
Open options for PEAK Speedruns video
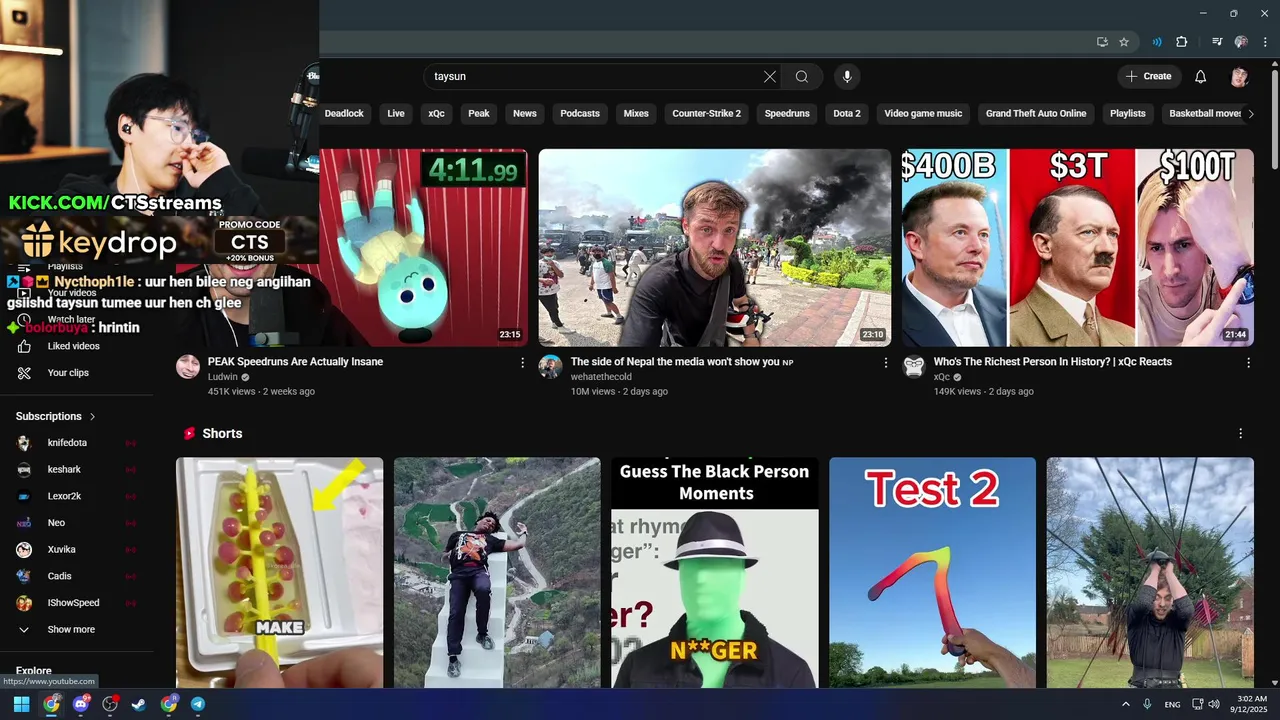[522, 363]
